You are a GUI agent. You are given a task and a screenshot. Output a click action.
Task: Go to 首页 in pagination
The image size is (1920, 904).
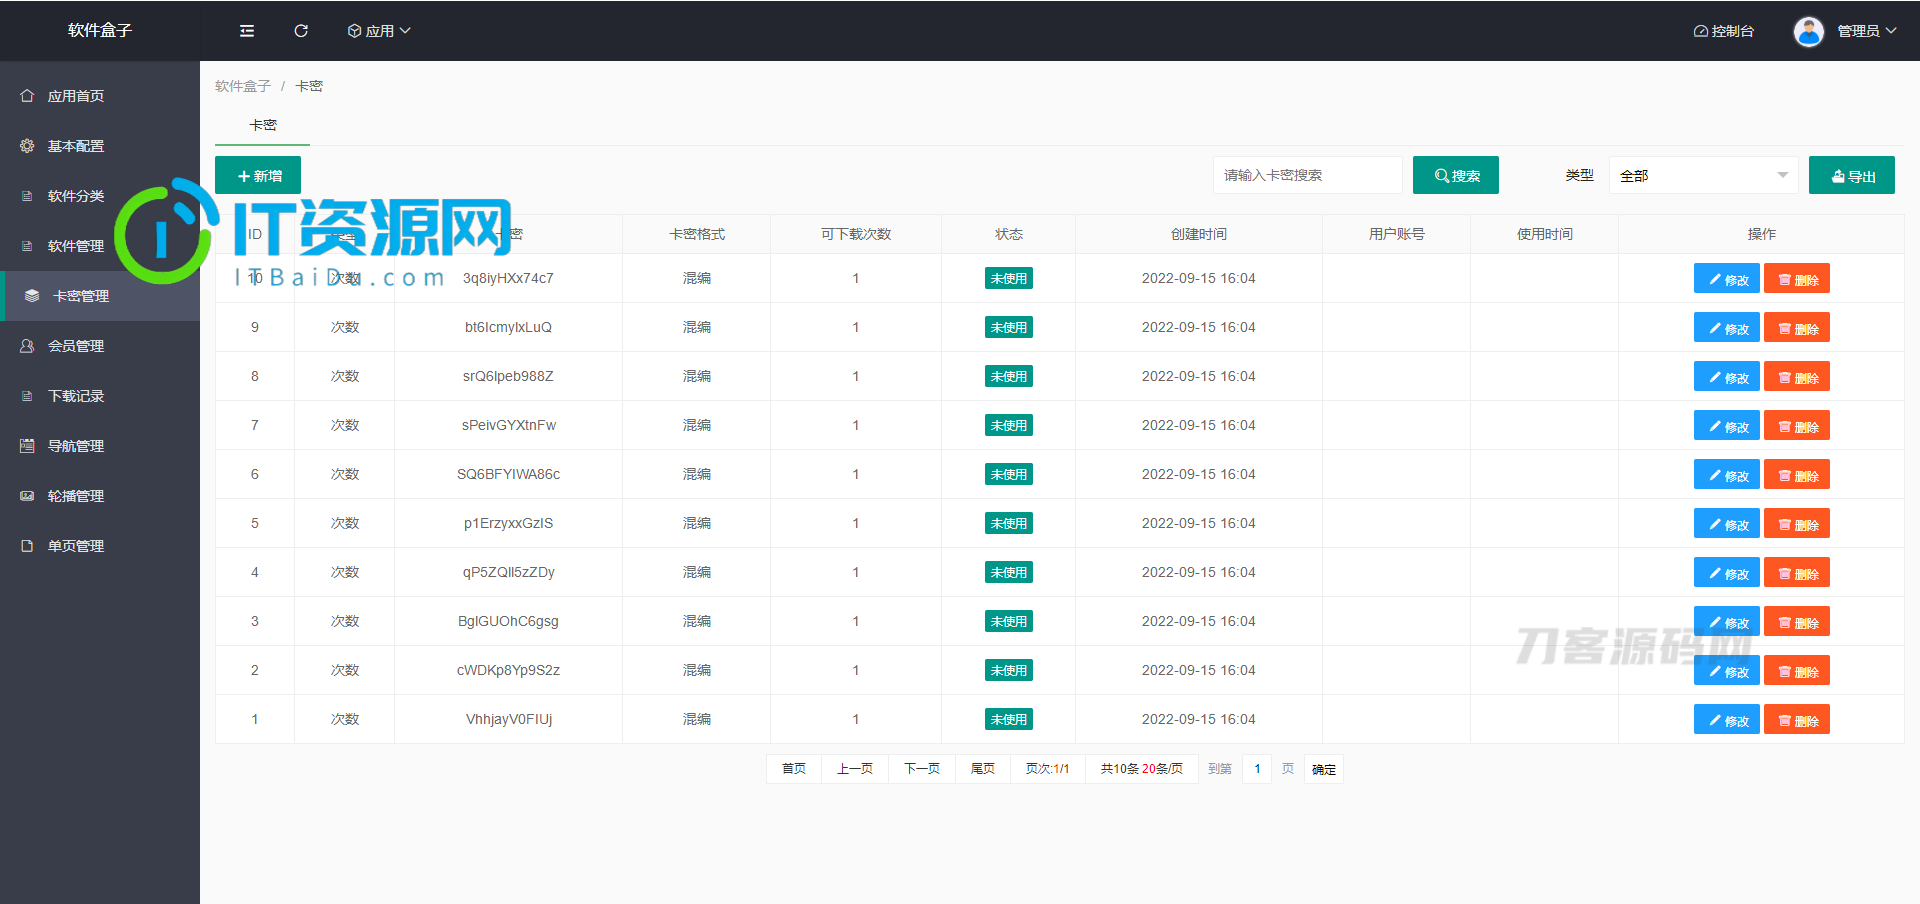pyautogui.click(x=794, y=769)
